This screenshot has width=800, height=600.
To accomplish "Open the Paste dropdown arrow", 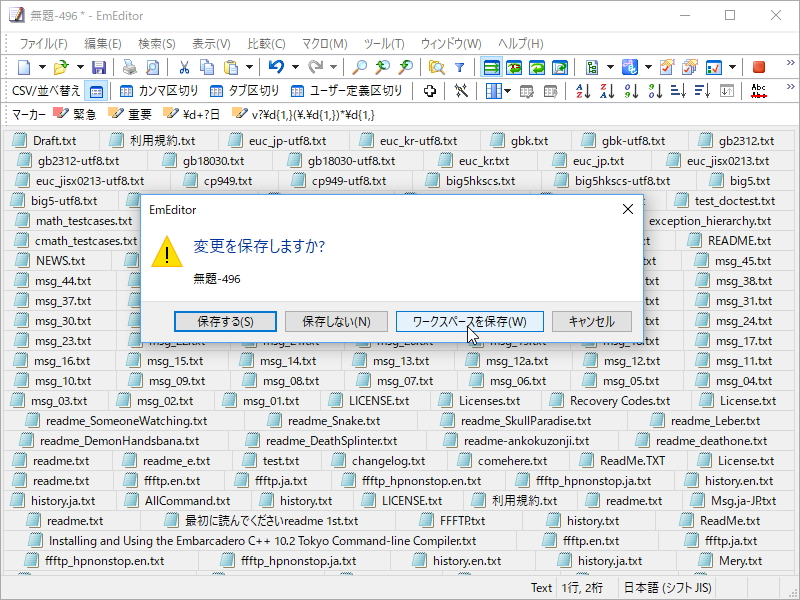I will 249,67.
